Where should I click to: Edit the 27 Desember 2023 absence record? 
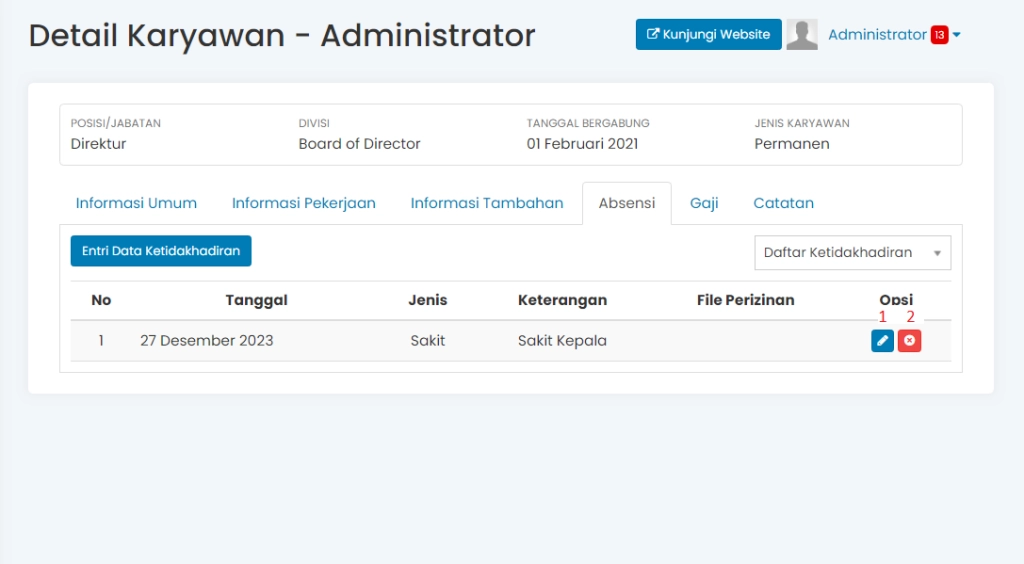pyautogui.click(x=882, y=341)
